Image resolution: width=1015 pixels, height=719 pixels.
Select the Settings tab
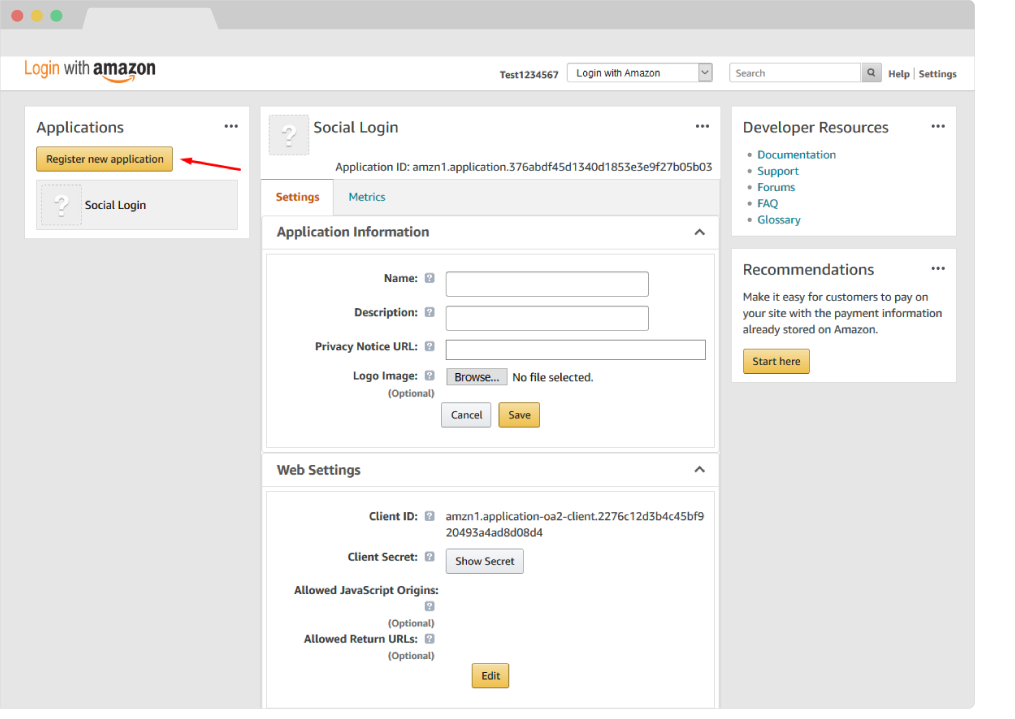tap(297, 197)
